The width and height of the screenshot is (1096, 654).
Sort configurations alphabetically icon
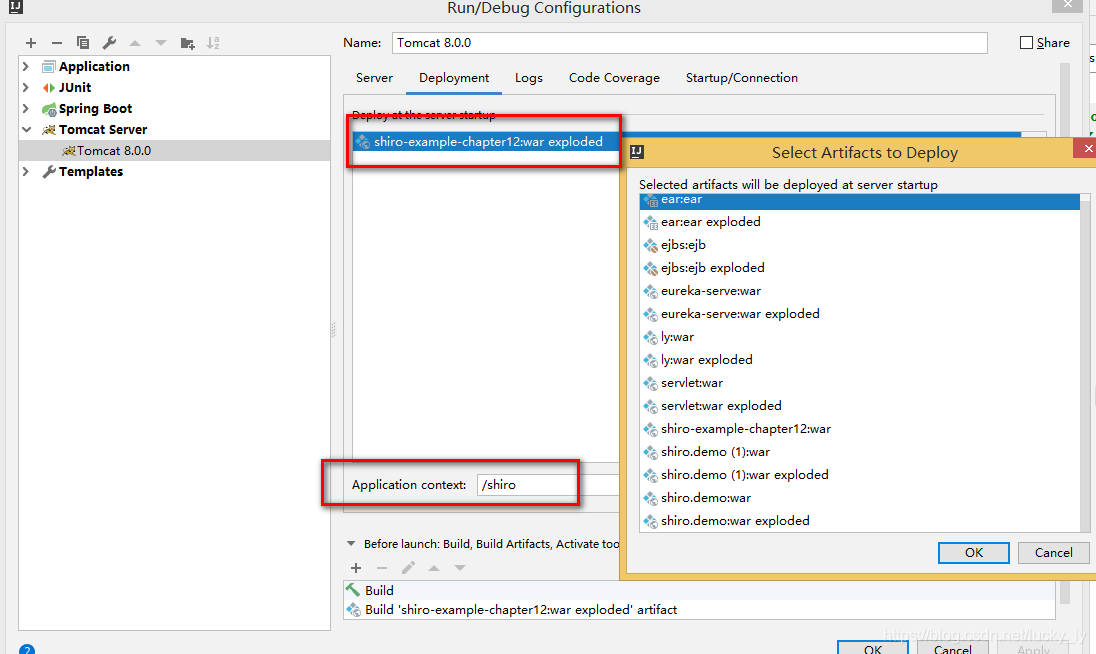pyautogui.click(x=213, y=43)
